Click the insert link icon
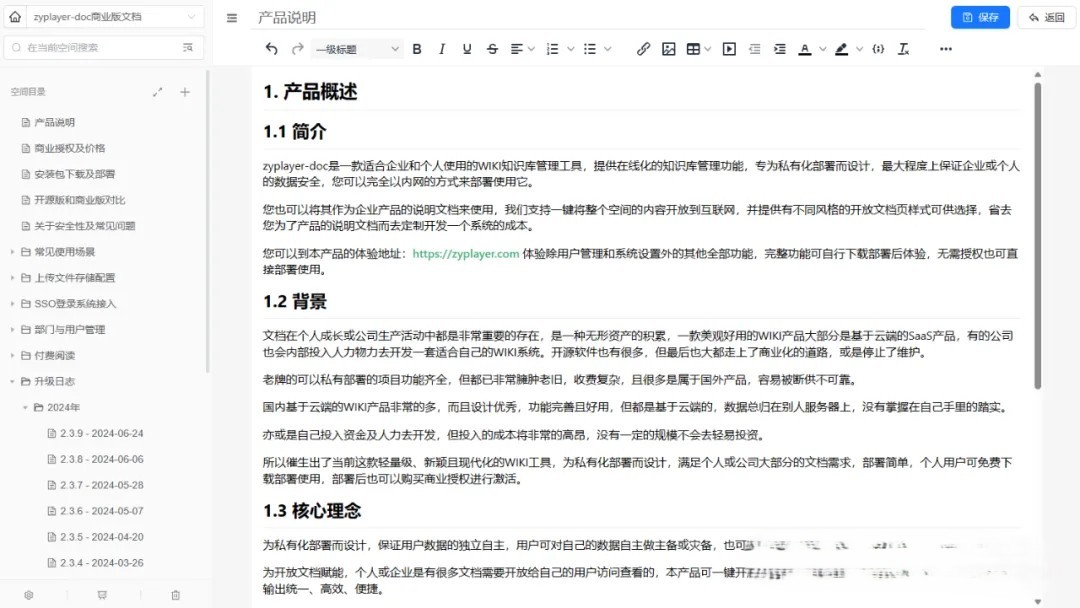 click(x=643, y=49)
